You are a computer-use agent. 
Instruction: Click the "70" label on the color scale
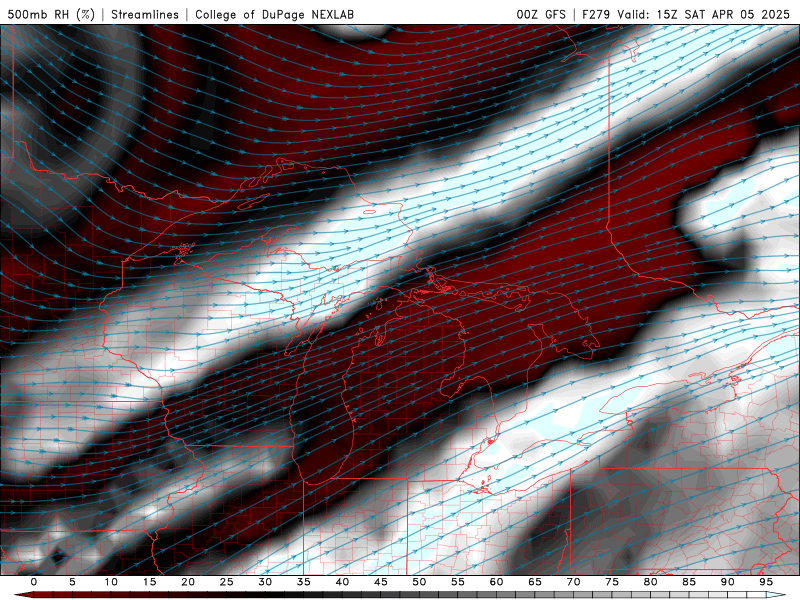point(573,582)
